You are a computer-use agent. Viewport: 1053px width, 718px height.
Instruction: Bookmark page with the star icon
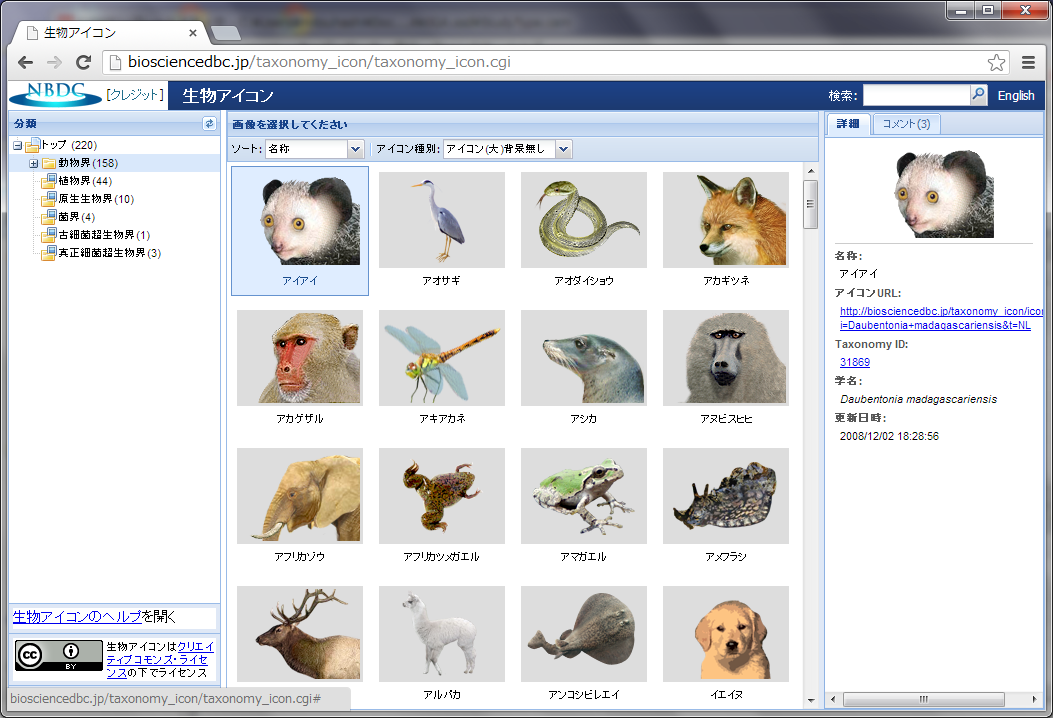point(996,62)
